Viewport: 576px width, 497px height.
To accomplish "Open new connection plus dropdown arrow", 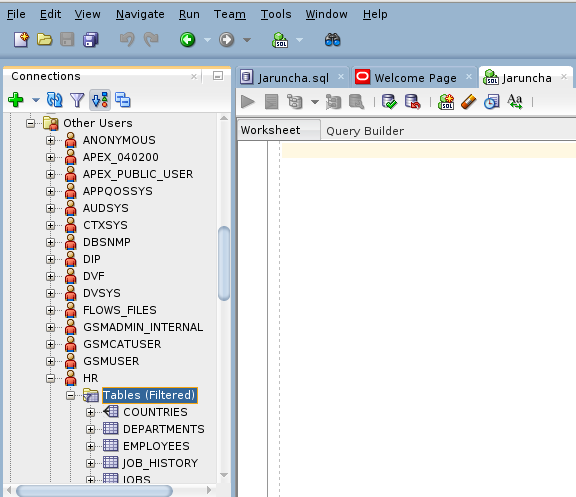I will point(36,100).
